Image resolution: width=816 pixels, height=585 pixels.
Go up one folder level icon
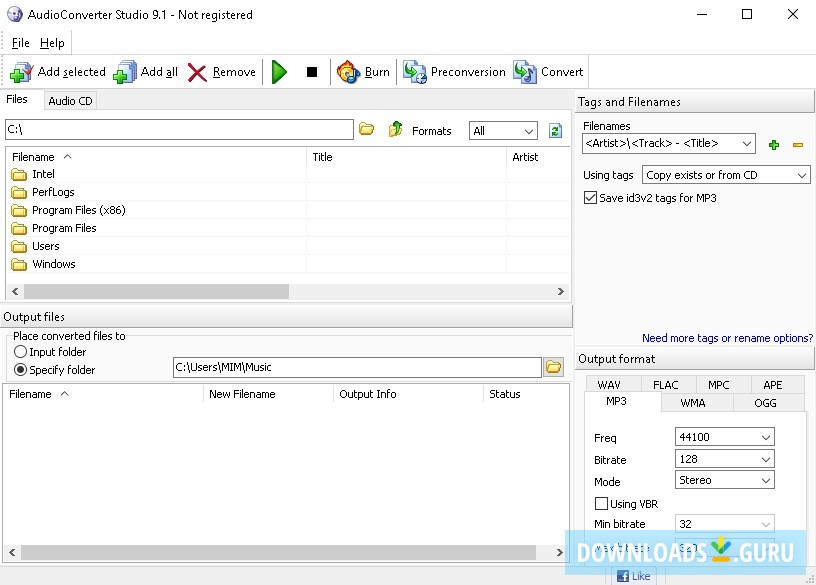pos(396,129)
